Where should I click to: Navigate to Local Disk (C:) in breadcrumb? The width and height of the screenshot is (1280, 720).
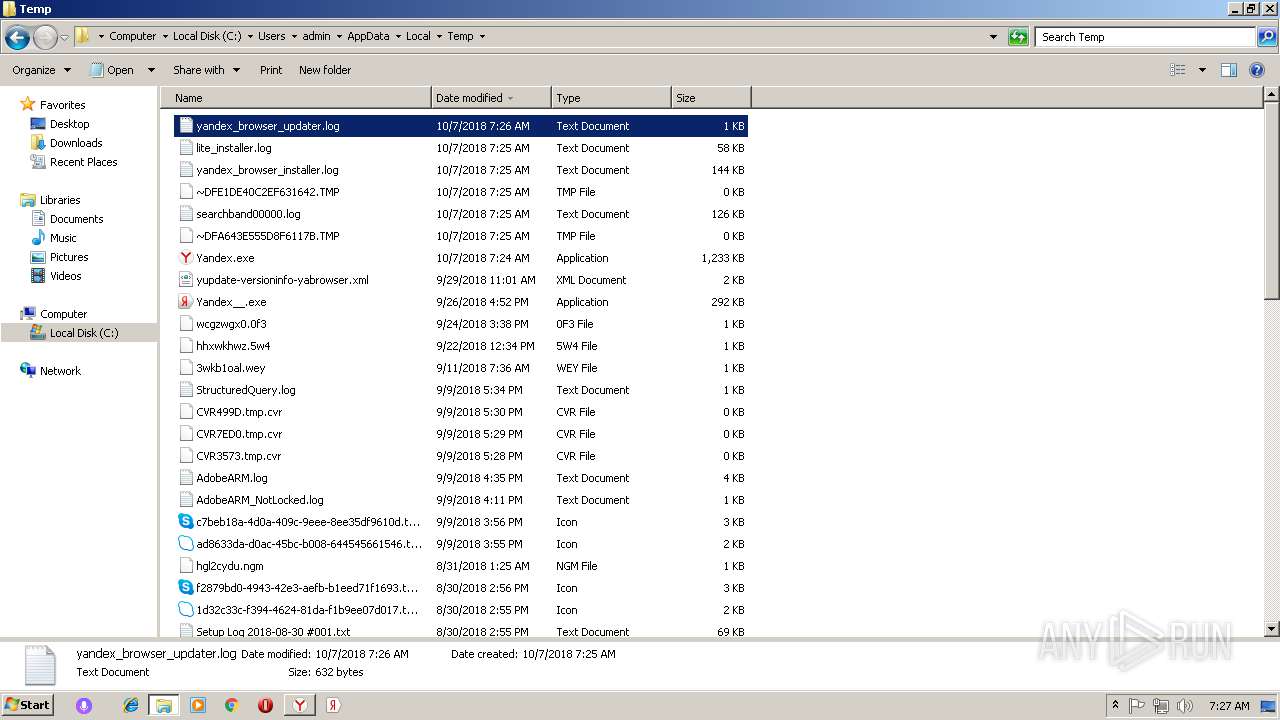coord(207,36)
